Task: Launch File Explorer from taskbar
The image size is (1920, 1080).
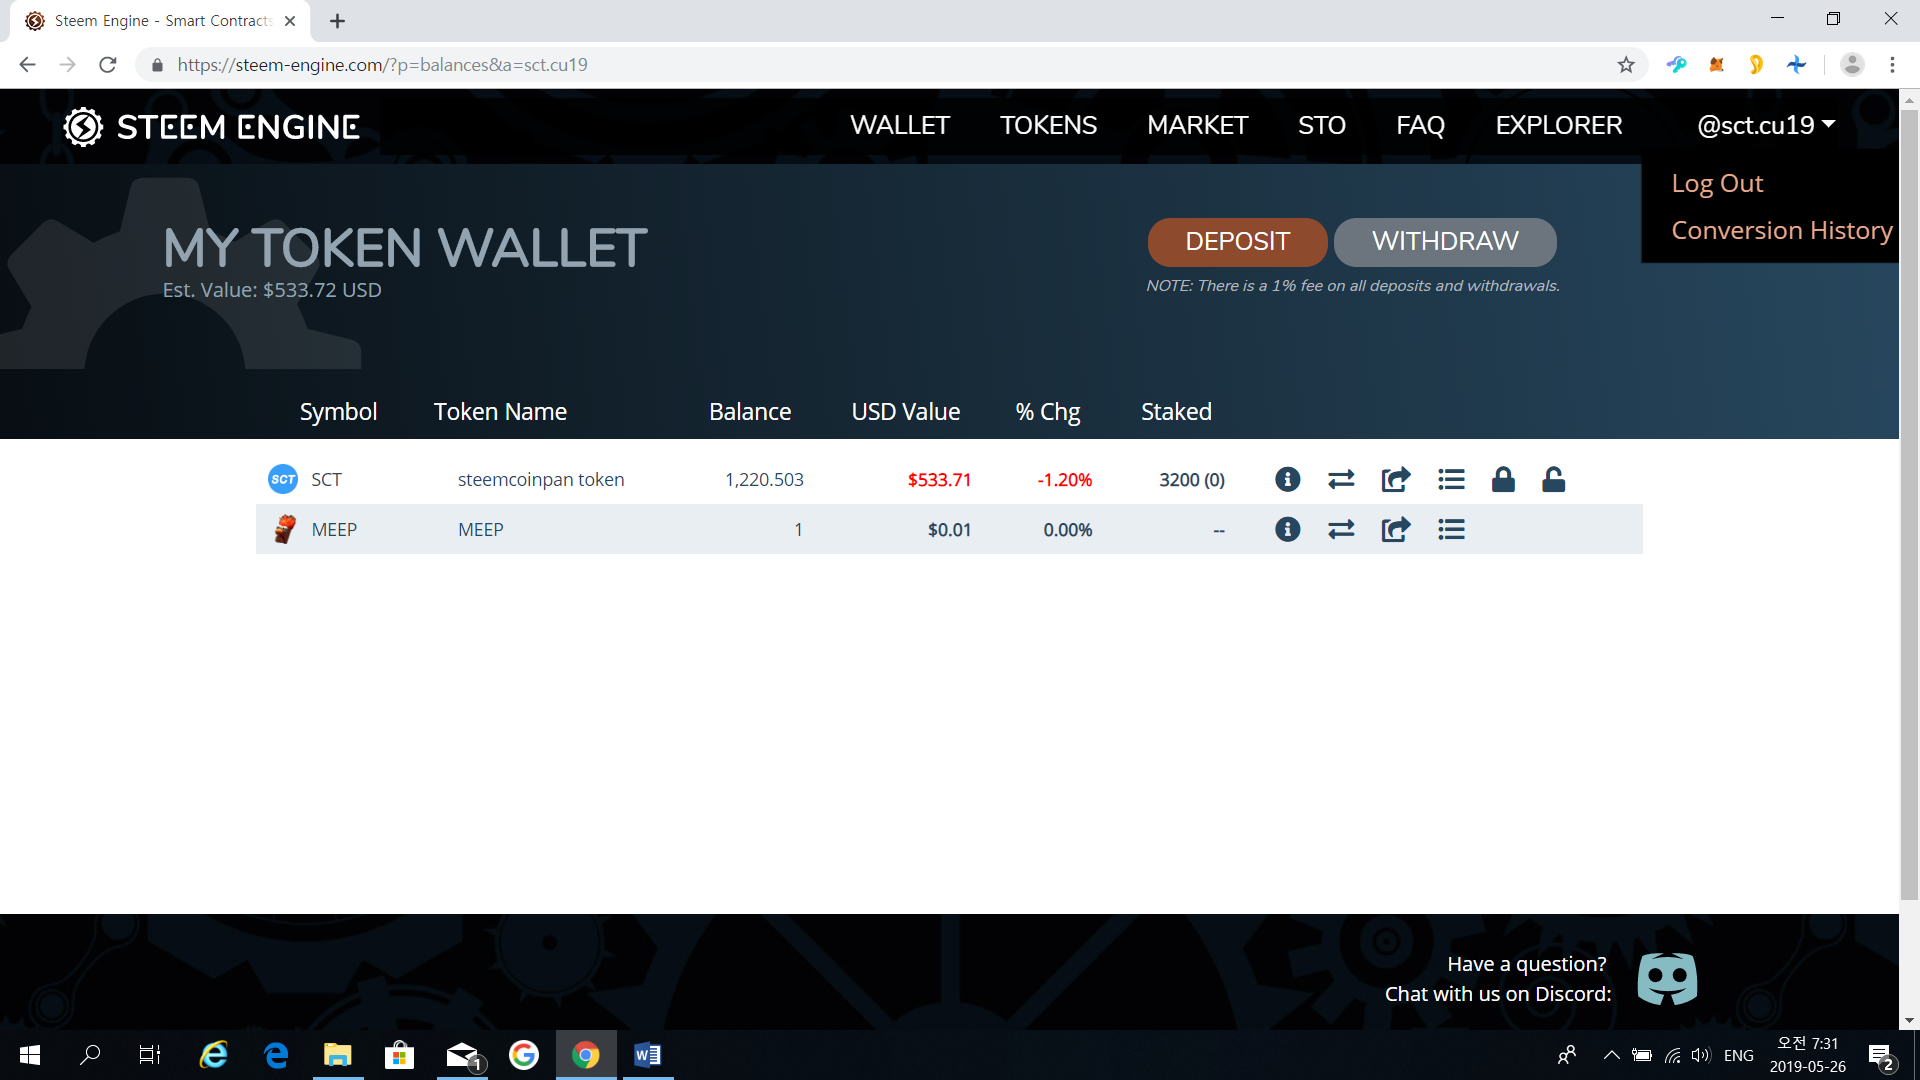Action: (337, 1055)
